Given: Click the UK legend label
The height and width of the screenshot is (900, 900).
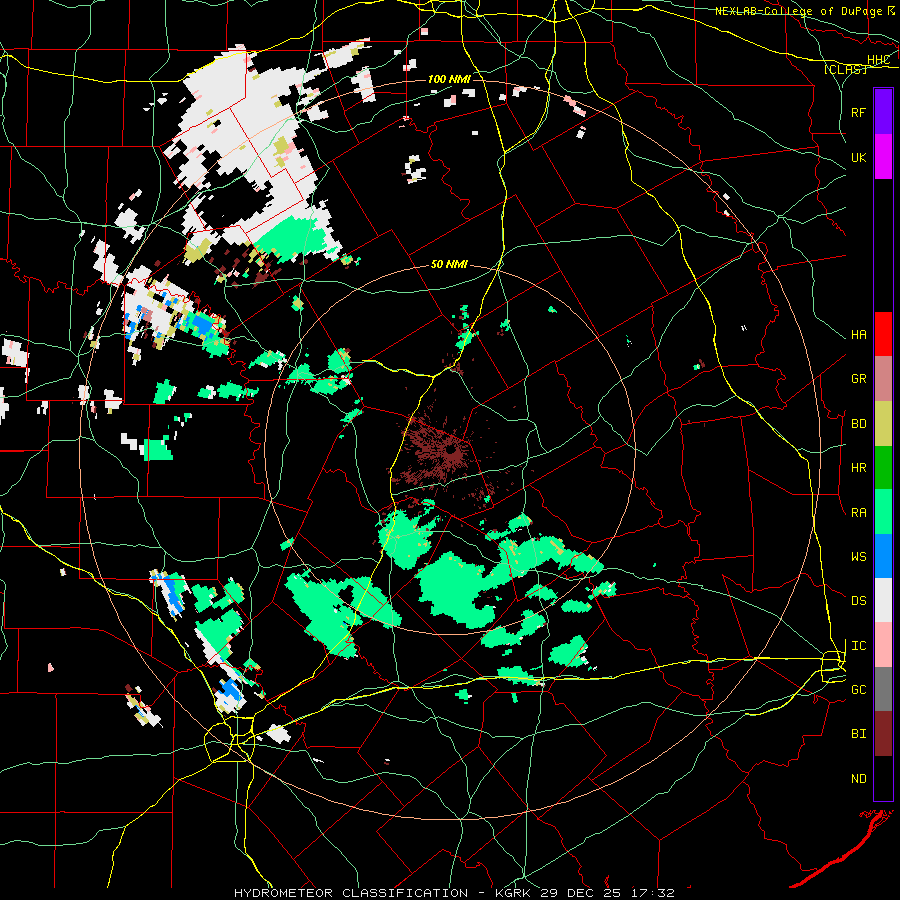Looking at the screenshot, I should pos(858,157).
